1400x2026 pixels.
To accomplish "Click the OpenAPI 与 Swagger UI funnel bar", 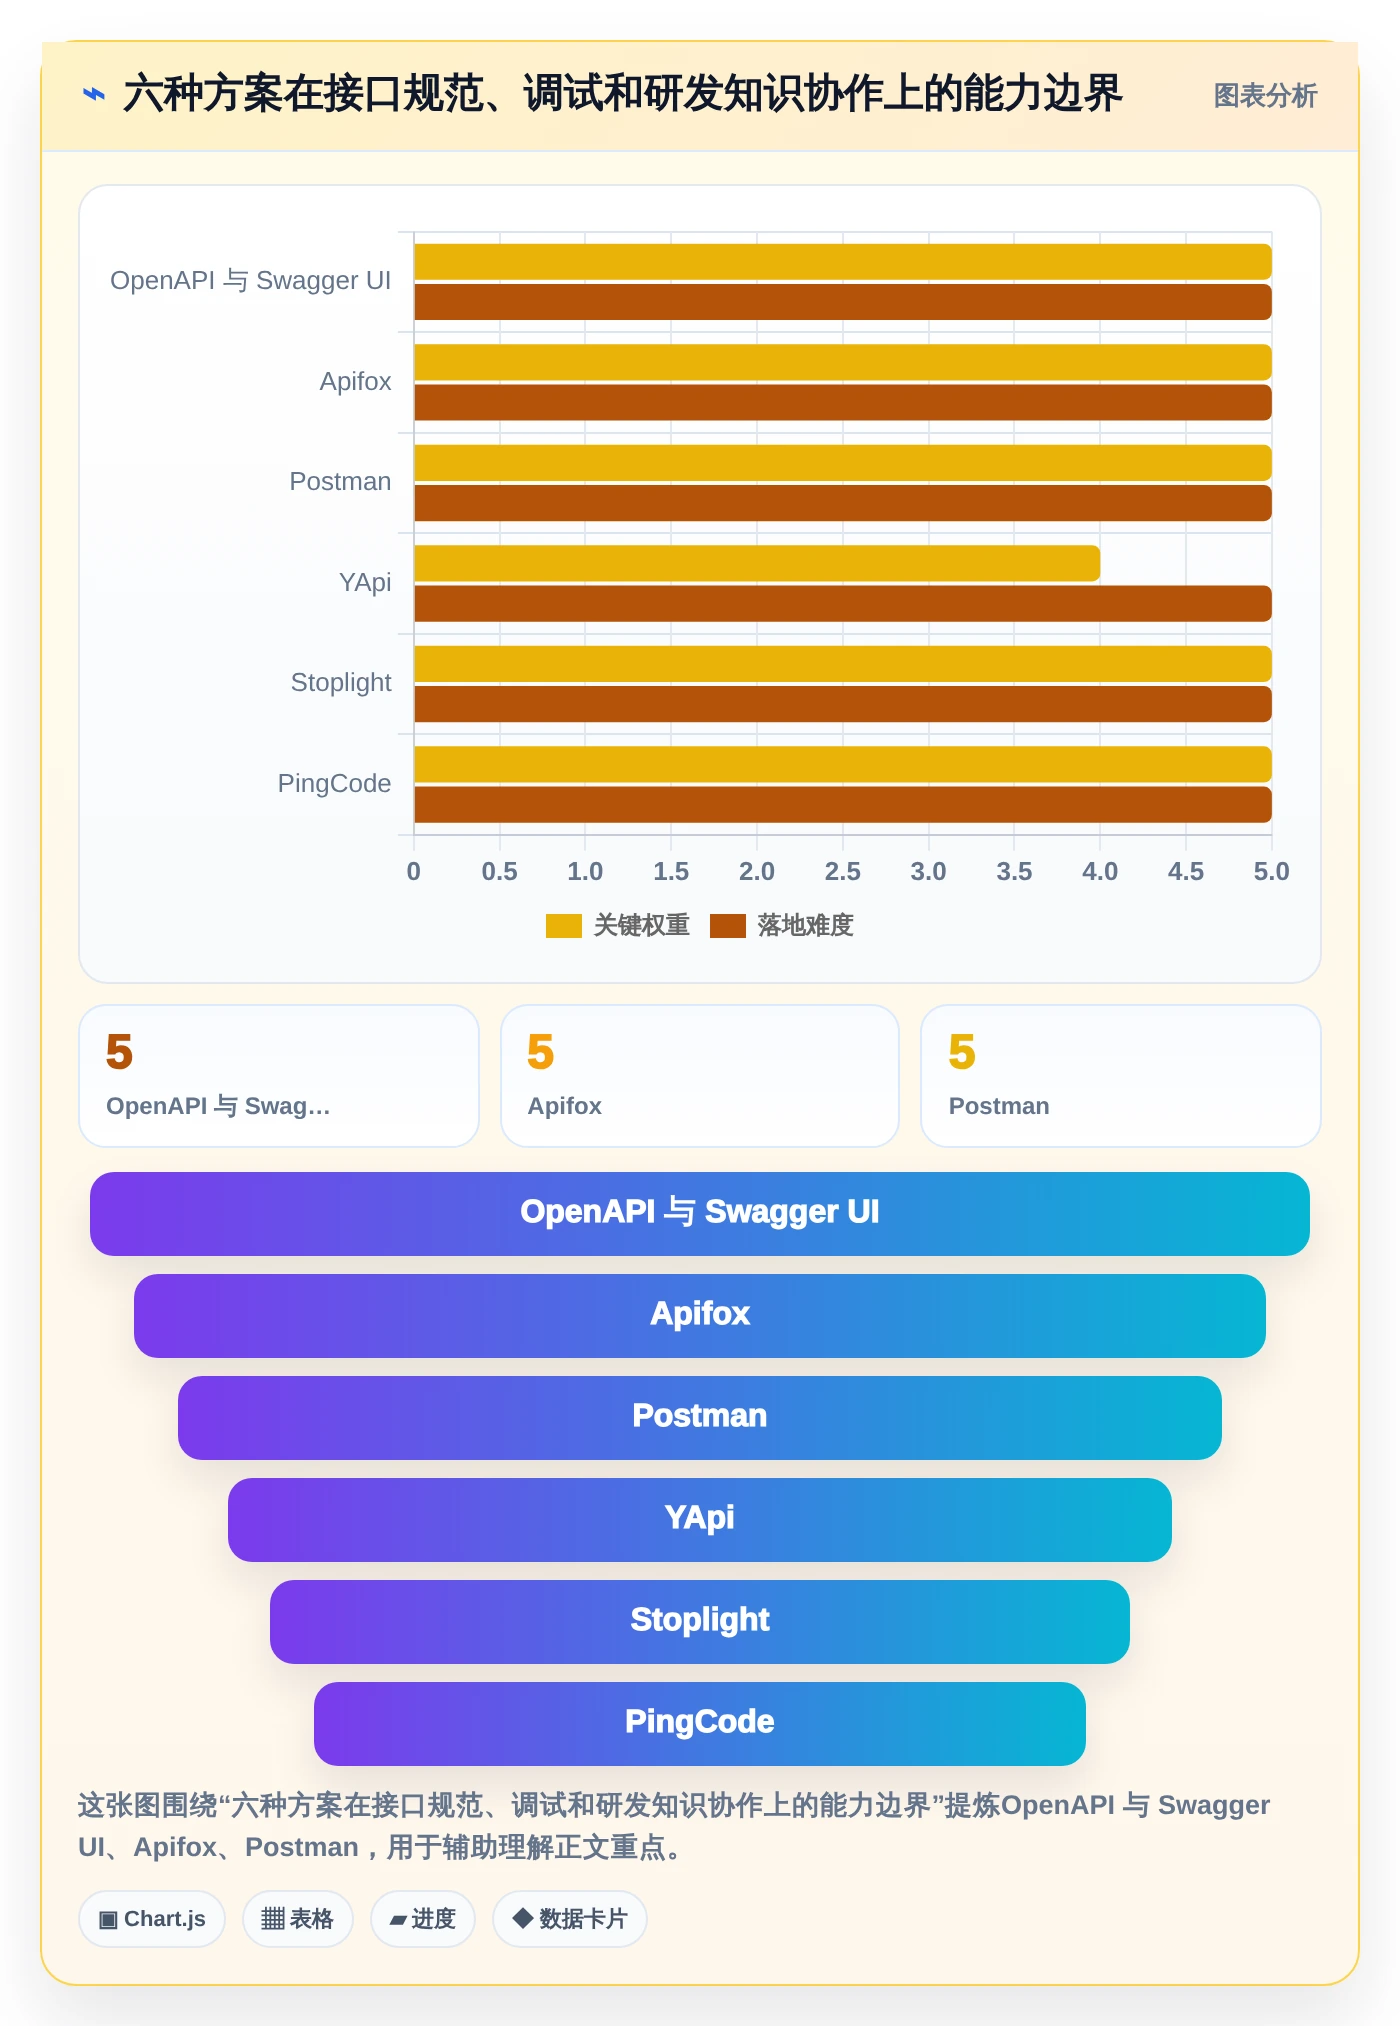I will pos(700,1214).
